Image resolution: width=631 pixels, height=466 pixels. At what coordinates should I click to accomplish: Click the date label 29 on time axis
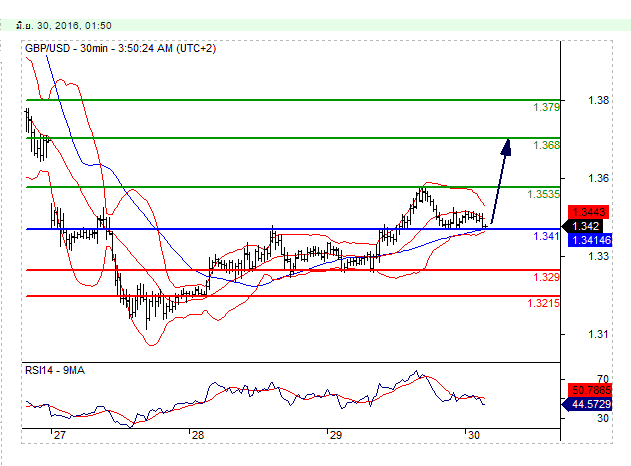(x=335, y=435)
